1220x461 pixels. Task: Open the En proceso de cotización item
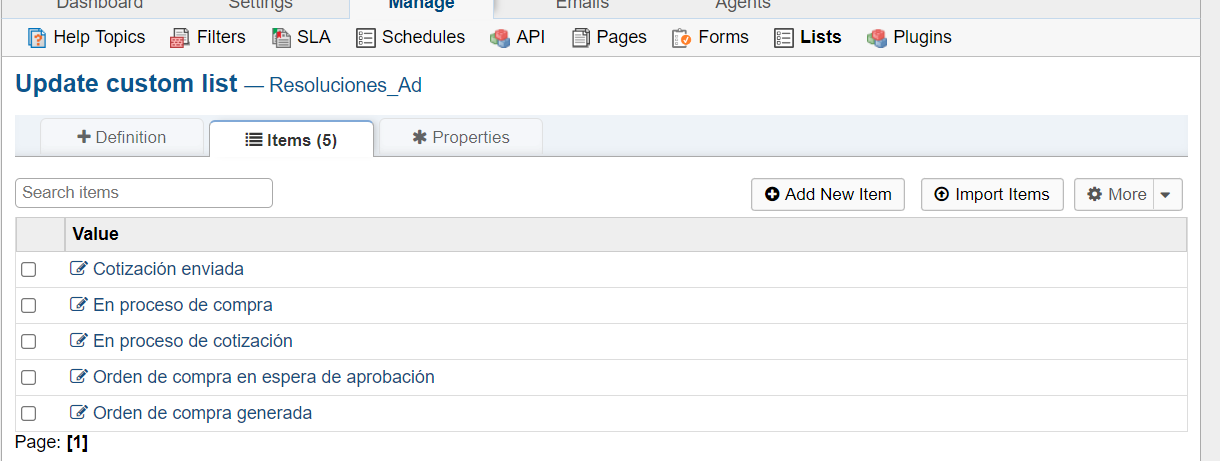coord(192,341)
